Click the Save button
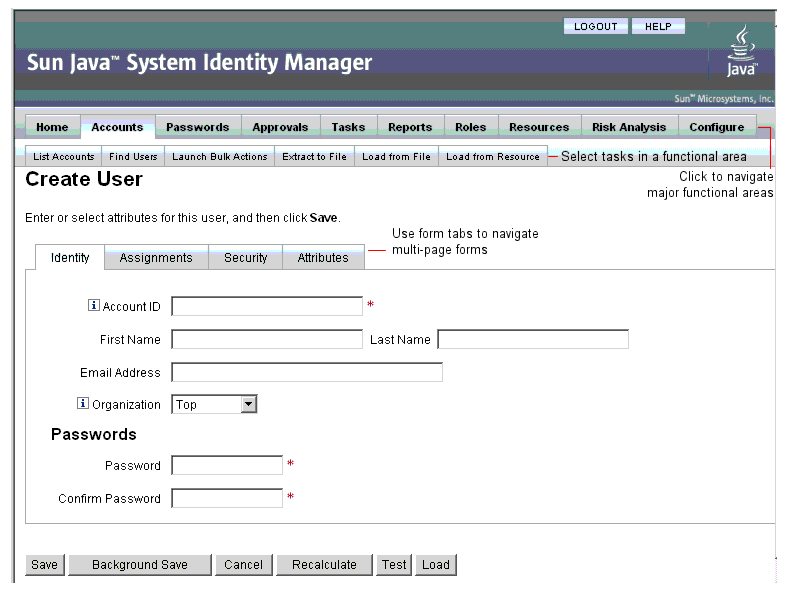The image size is (787, 594). pos(45,565)
